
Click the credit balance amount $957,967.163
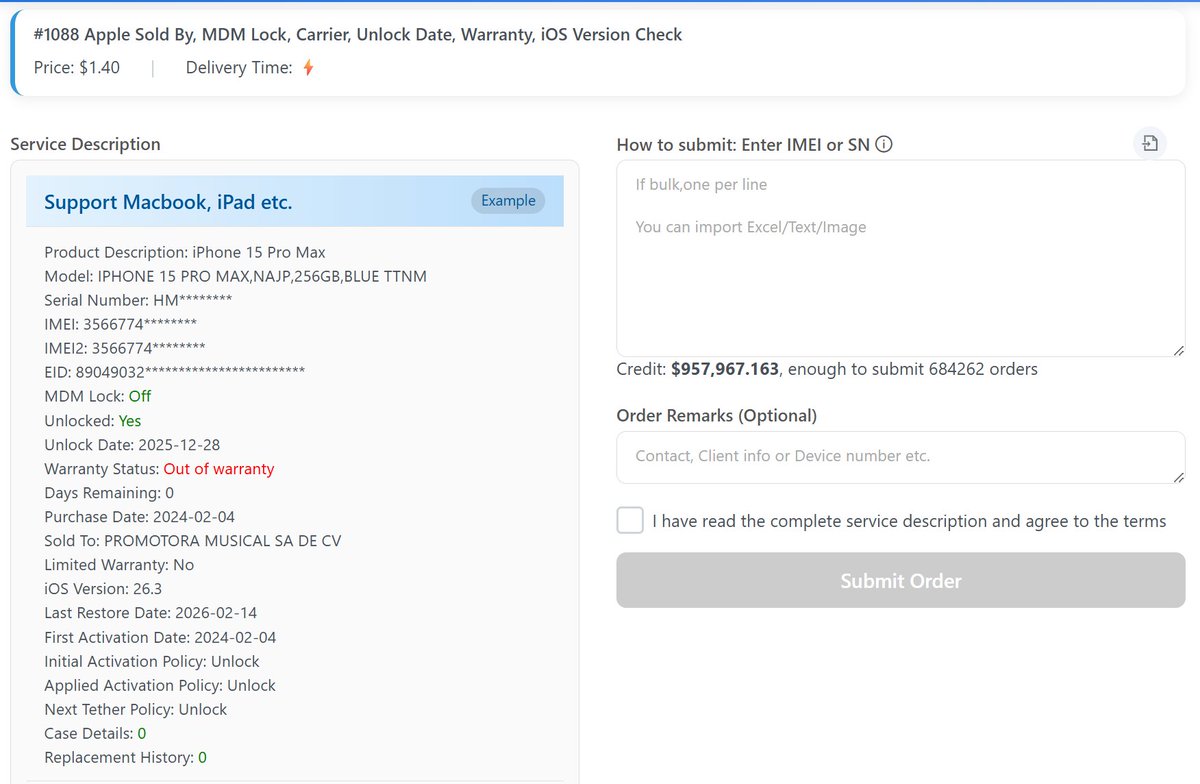pos(721,368)
